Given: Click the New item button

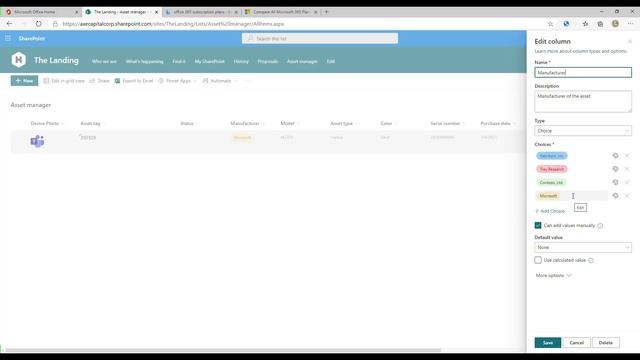Looking at the screenshot, I should [24, 81].
